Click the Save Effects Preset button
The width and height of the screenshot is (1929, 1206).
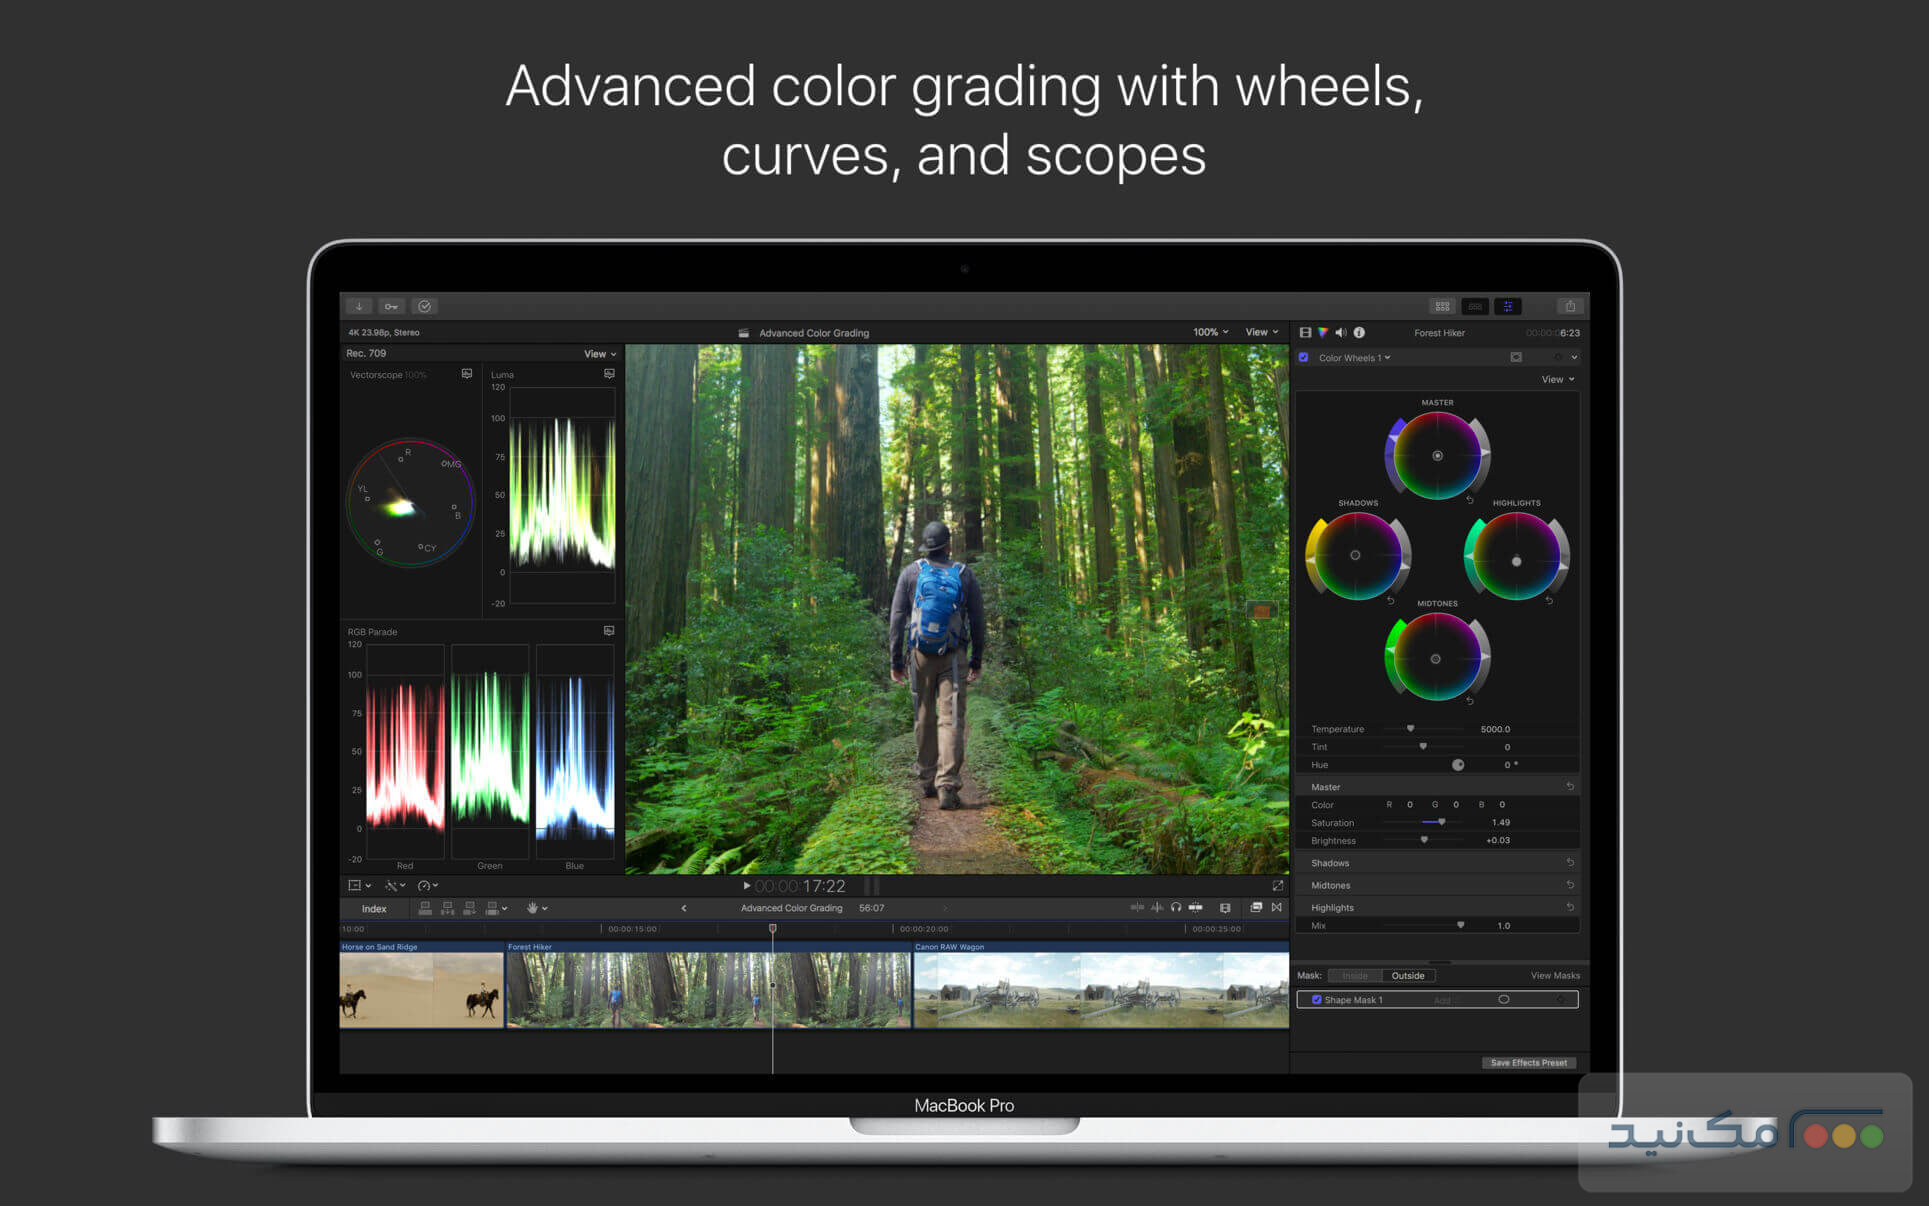pos(1529,1062)
